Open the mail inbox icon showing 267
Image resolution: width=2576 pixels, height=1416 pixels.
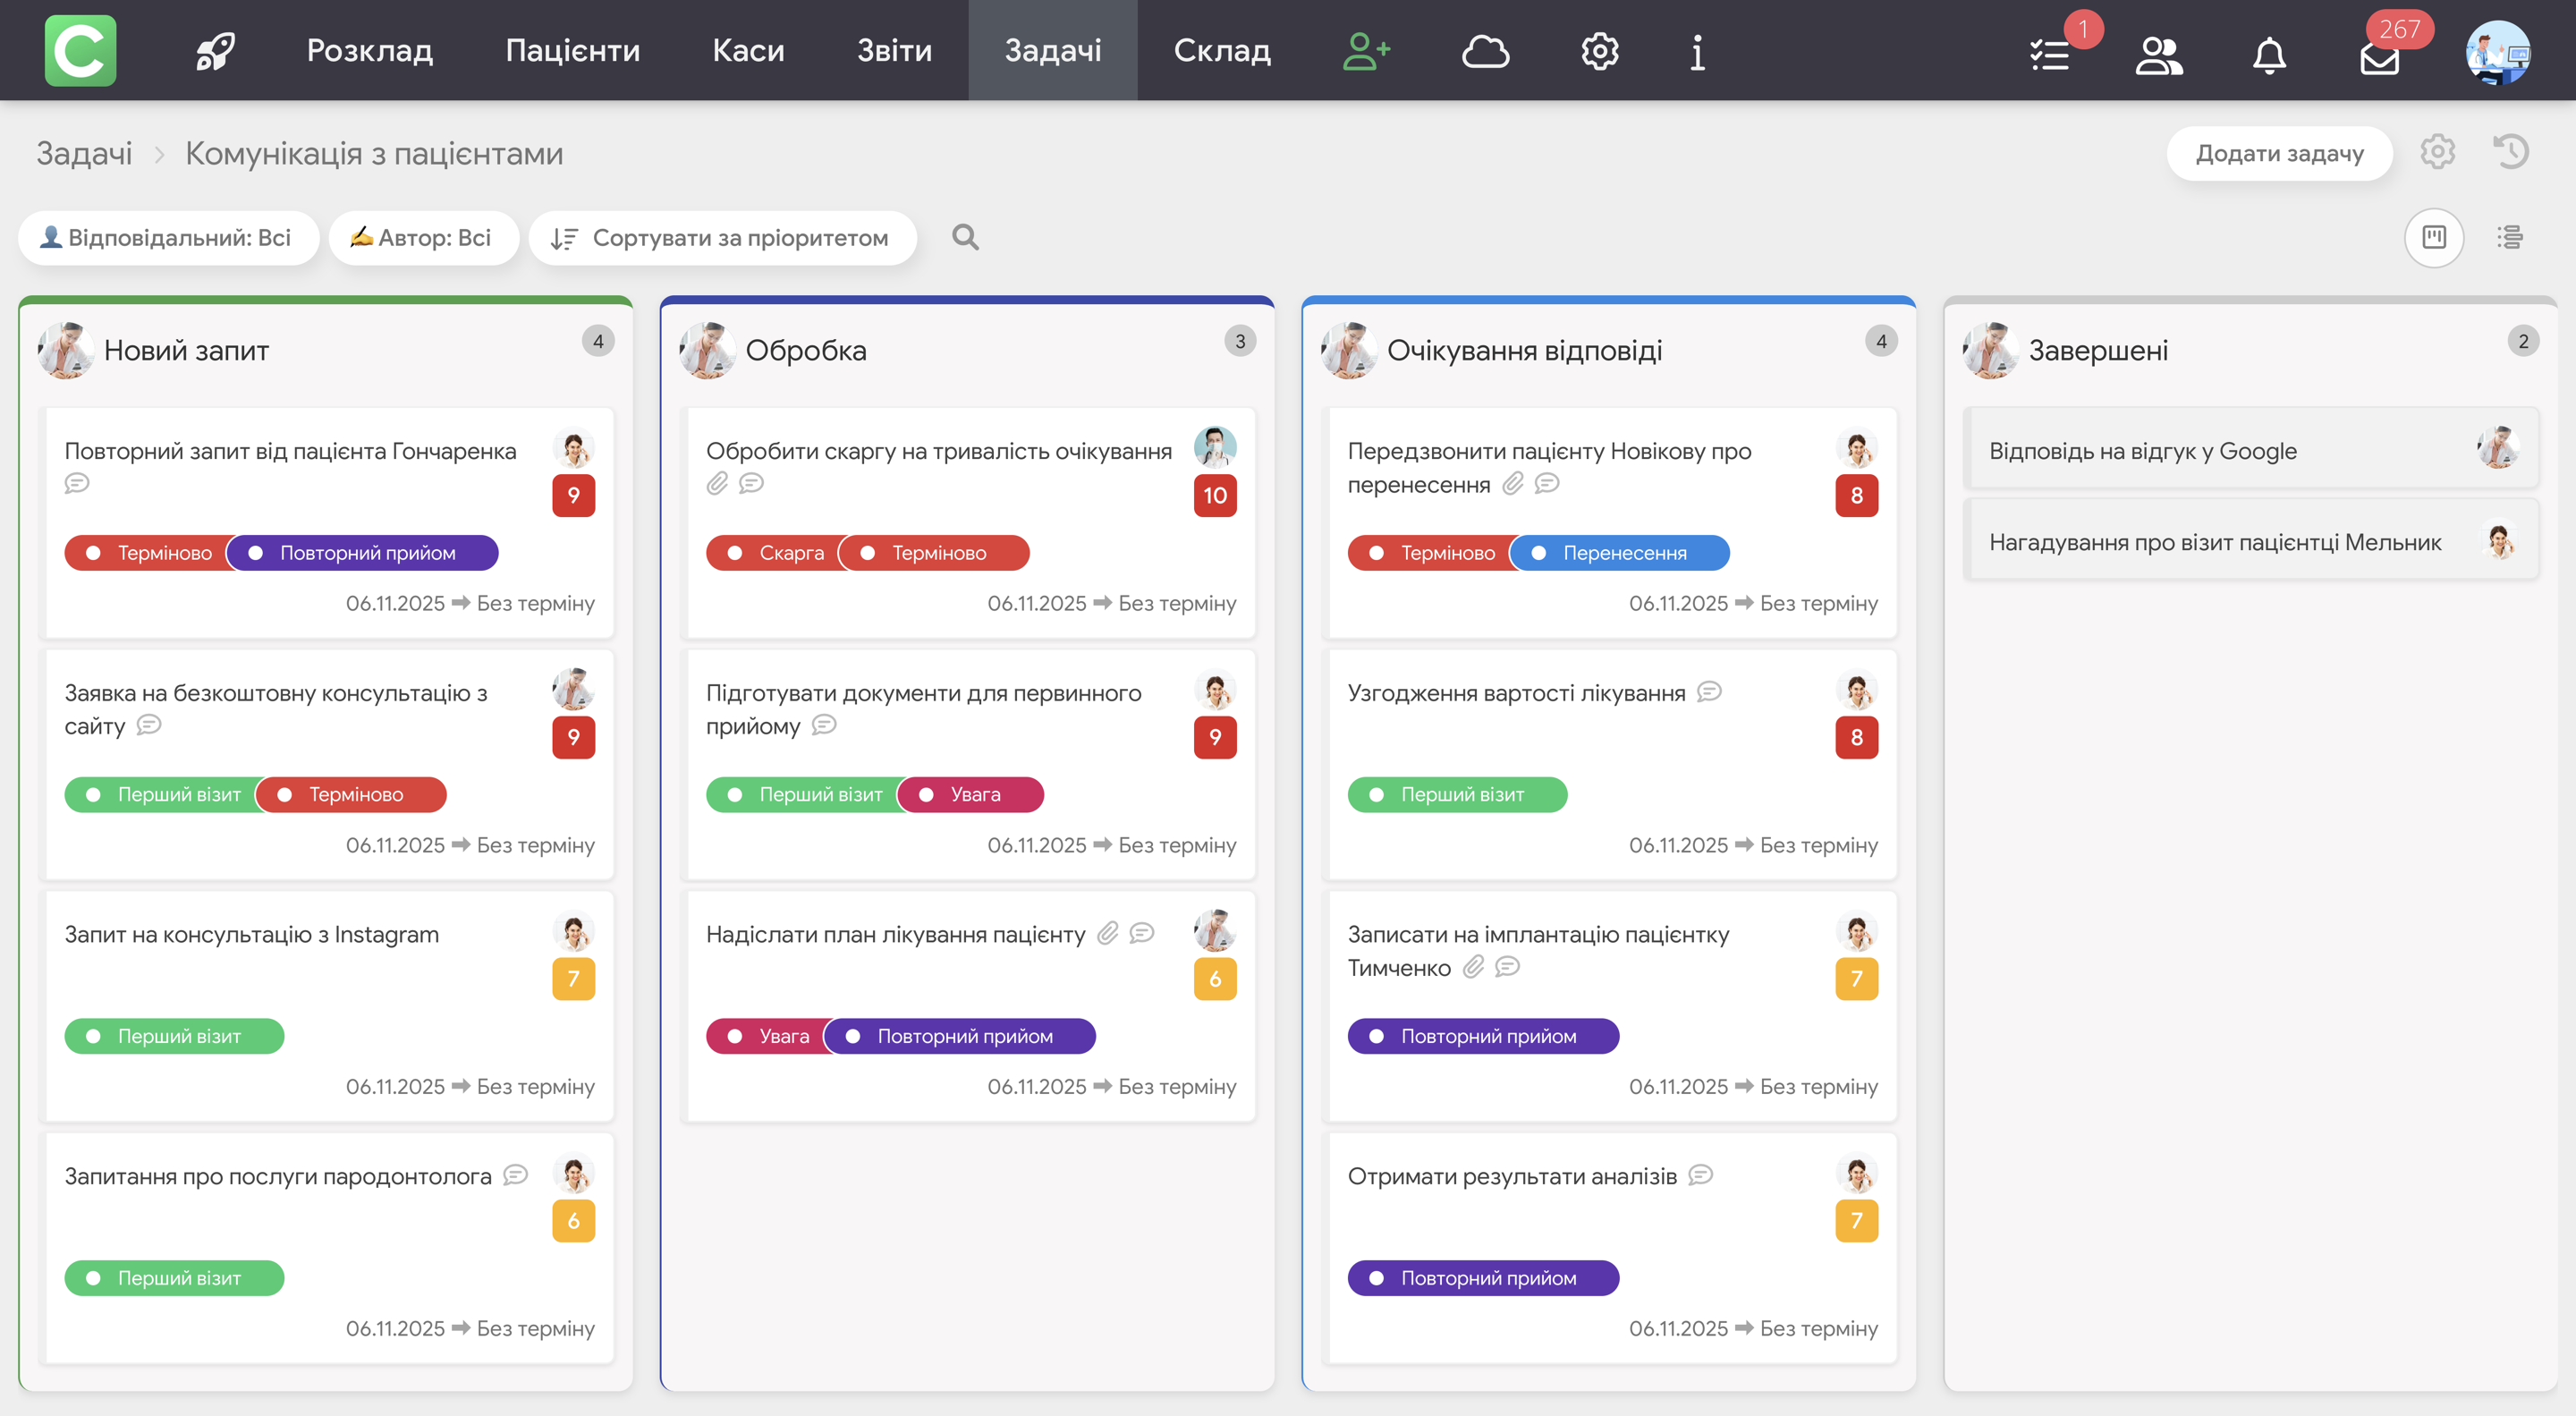[x=2379, y=58]
